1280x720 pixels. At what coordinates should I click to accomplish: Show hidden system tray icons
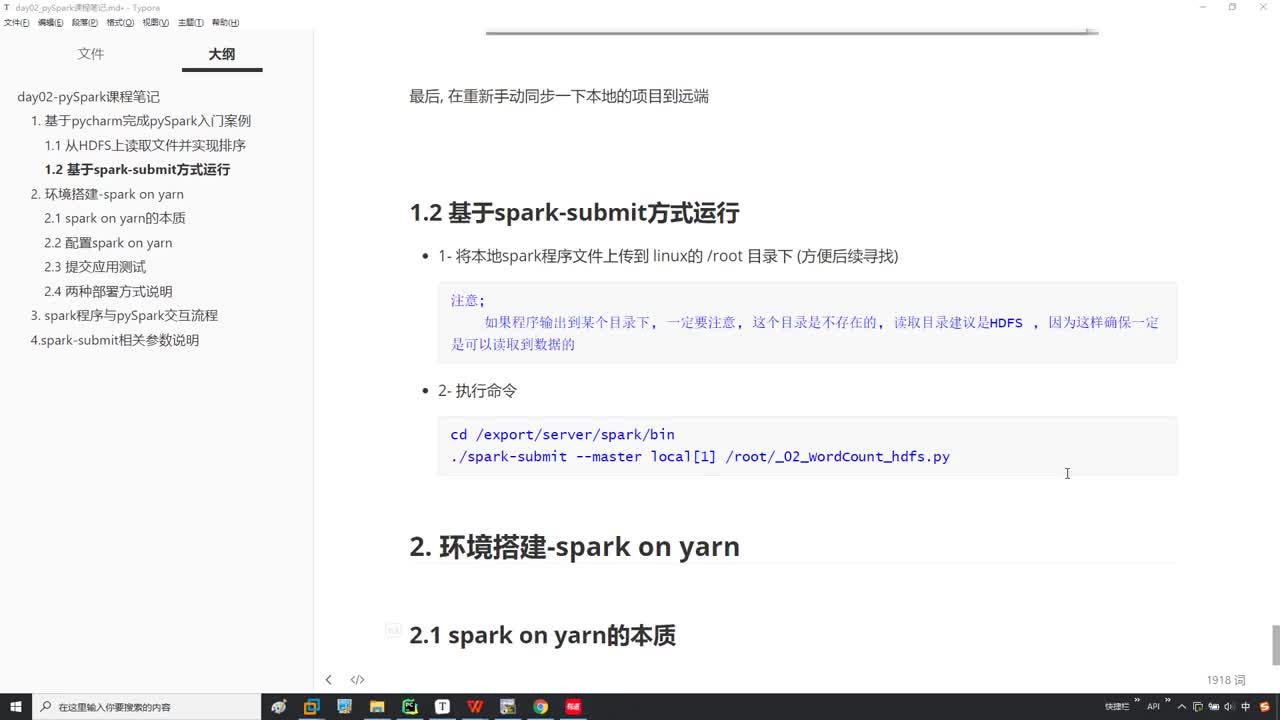1182,707
